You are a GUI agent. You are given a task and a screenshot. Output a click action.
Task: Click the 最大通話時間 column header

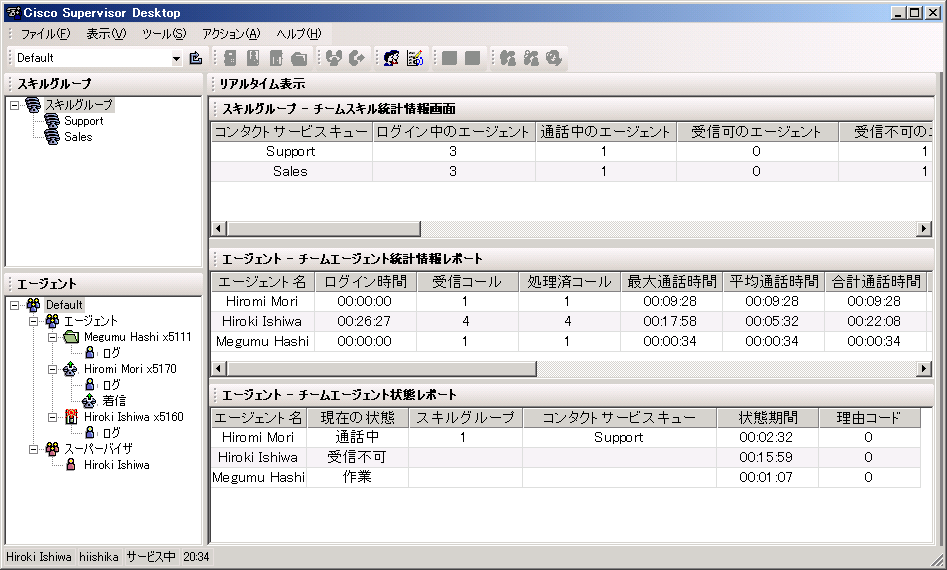[672, 281]
